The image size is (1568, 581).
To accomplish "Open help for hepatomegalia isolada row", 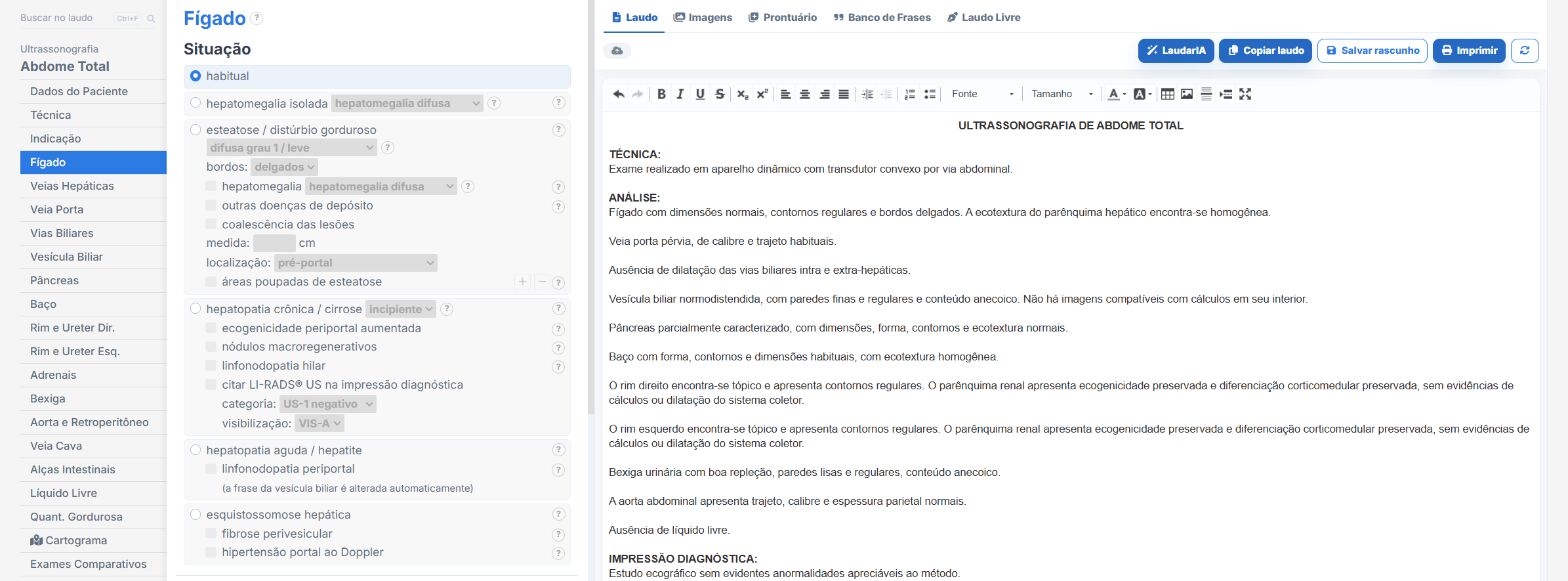I will pyautogui.click(x=559, y=103).
